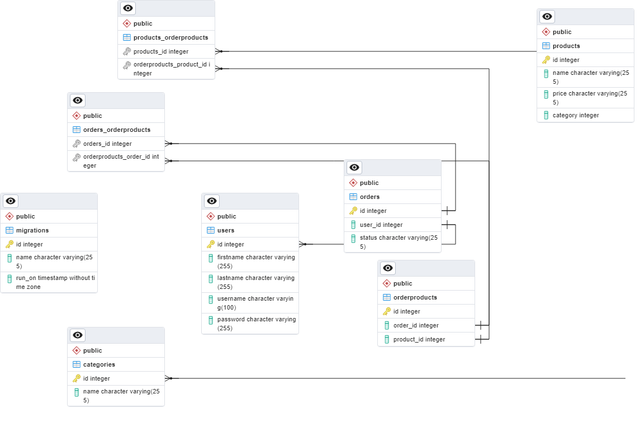
Task: Click table icon beside products name
Action: point(546,46)
